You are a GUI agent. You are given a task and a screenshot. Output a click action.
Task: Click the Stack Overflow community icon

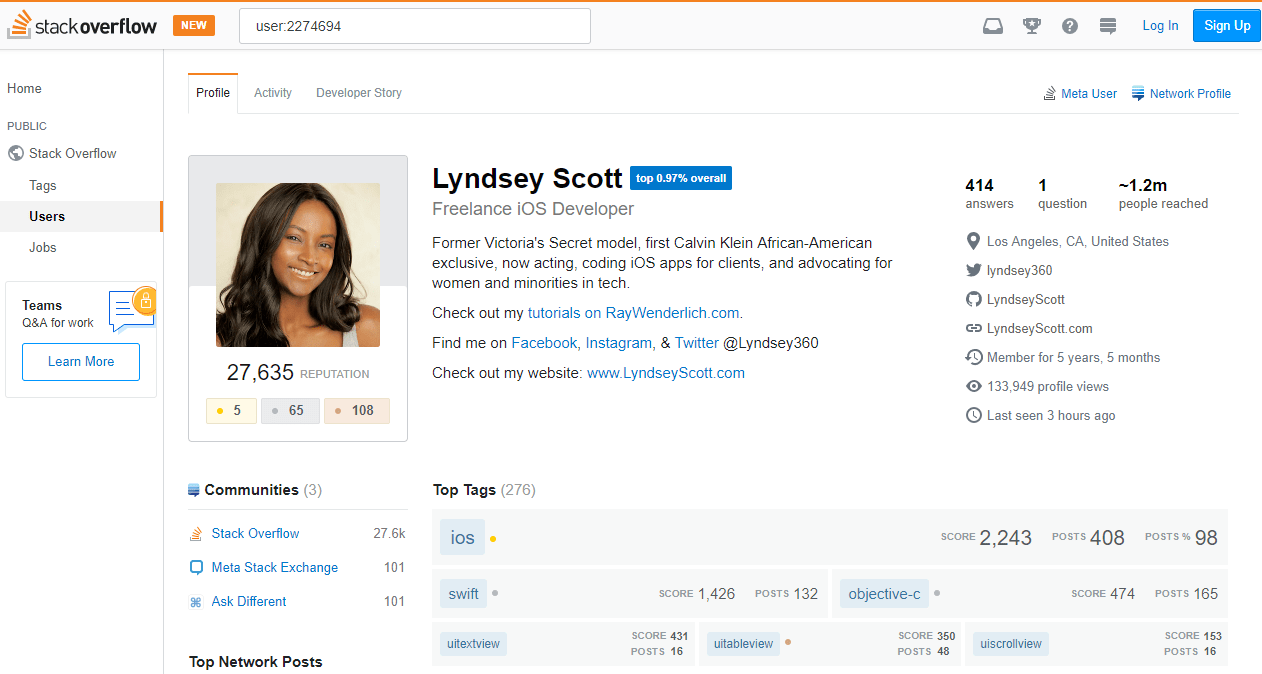196,533
